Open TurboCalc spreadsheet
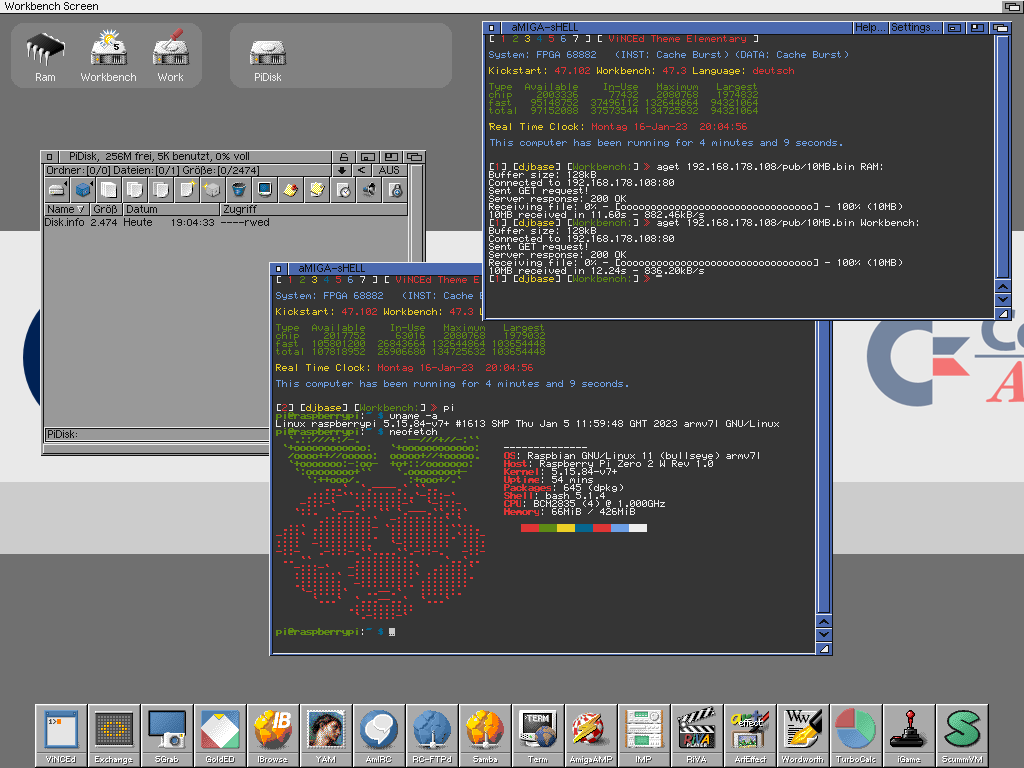 [856, 734]
